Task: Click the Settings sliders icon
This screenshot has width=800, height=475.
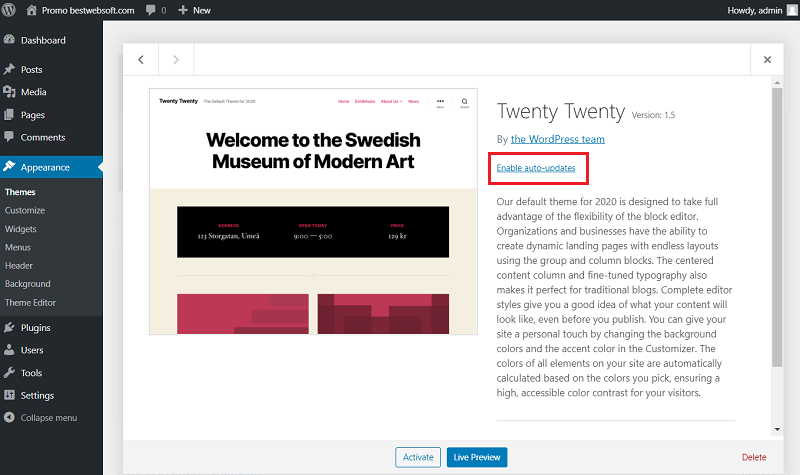Action: tap(9, 395)
